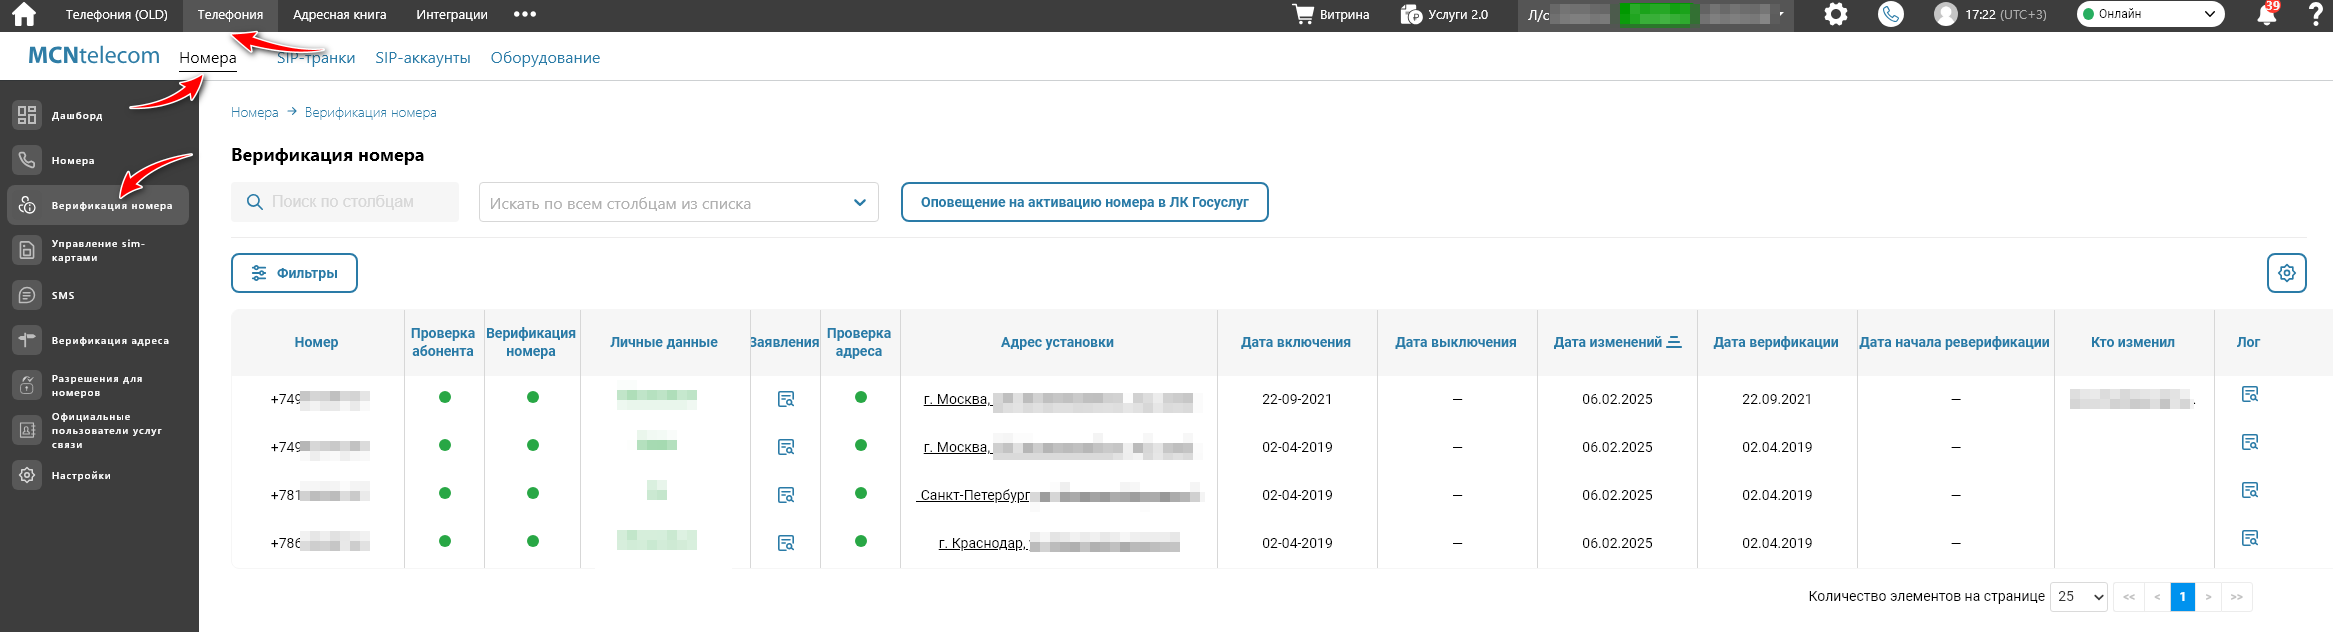Open the г. Краснодар address link
Viewport: 2333px width, 632px height.
pyautogui.click(x=1058, y=543)
